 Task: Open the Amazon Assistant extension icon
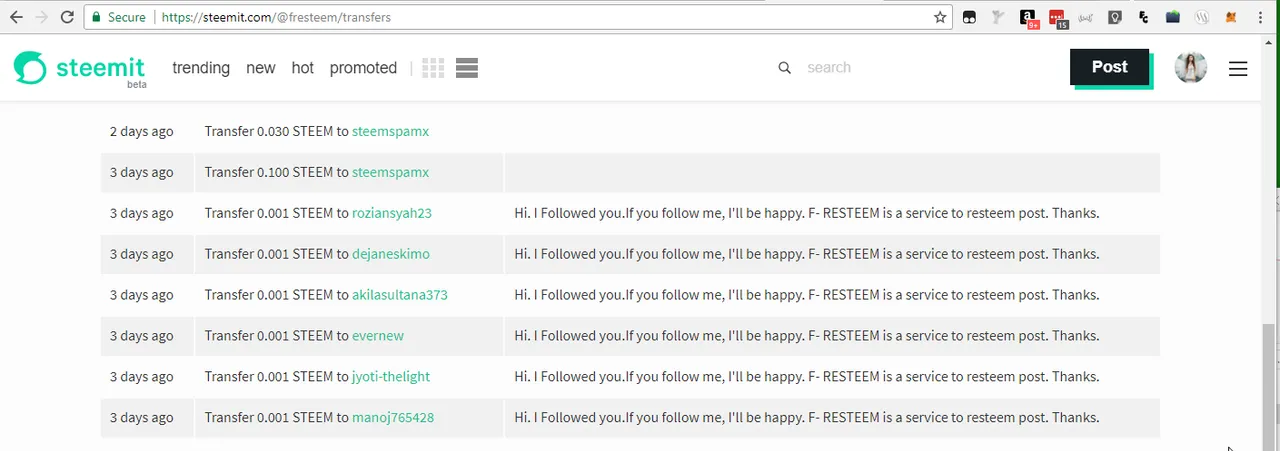click(x=1028, y=18)
